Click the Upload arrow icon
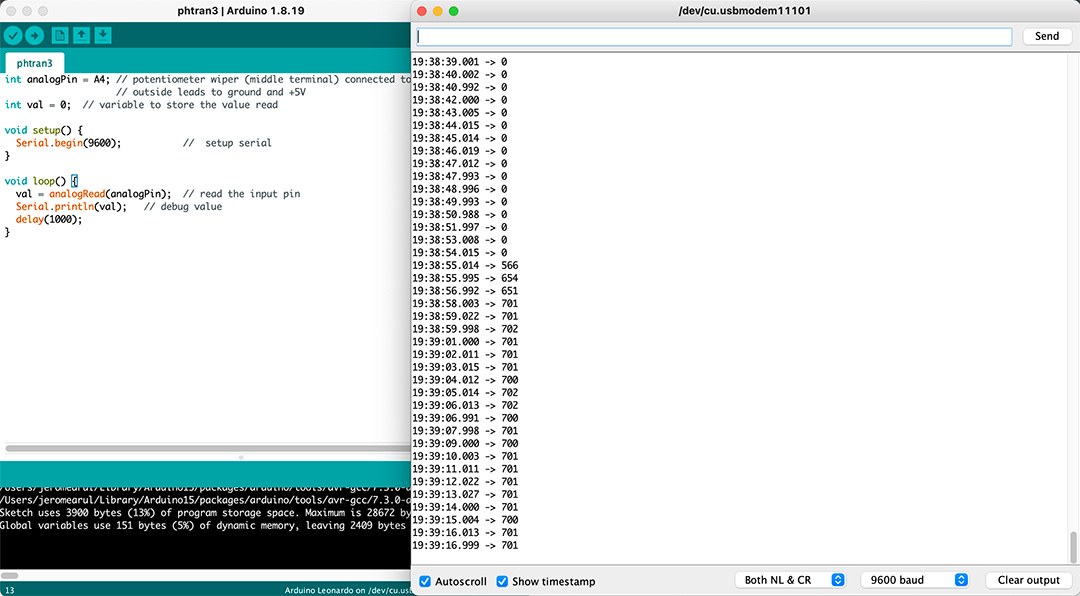Viewport: 1080px width, 596px height. [34, 35]
